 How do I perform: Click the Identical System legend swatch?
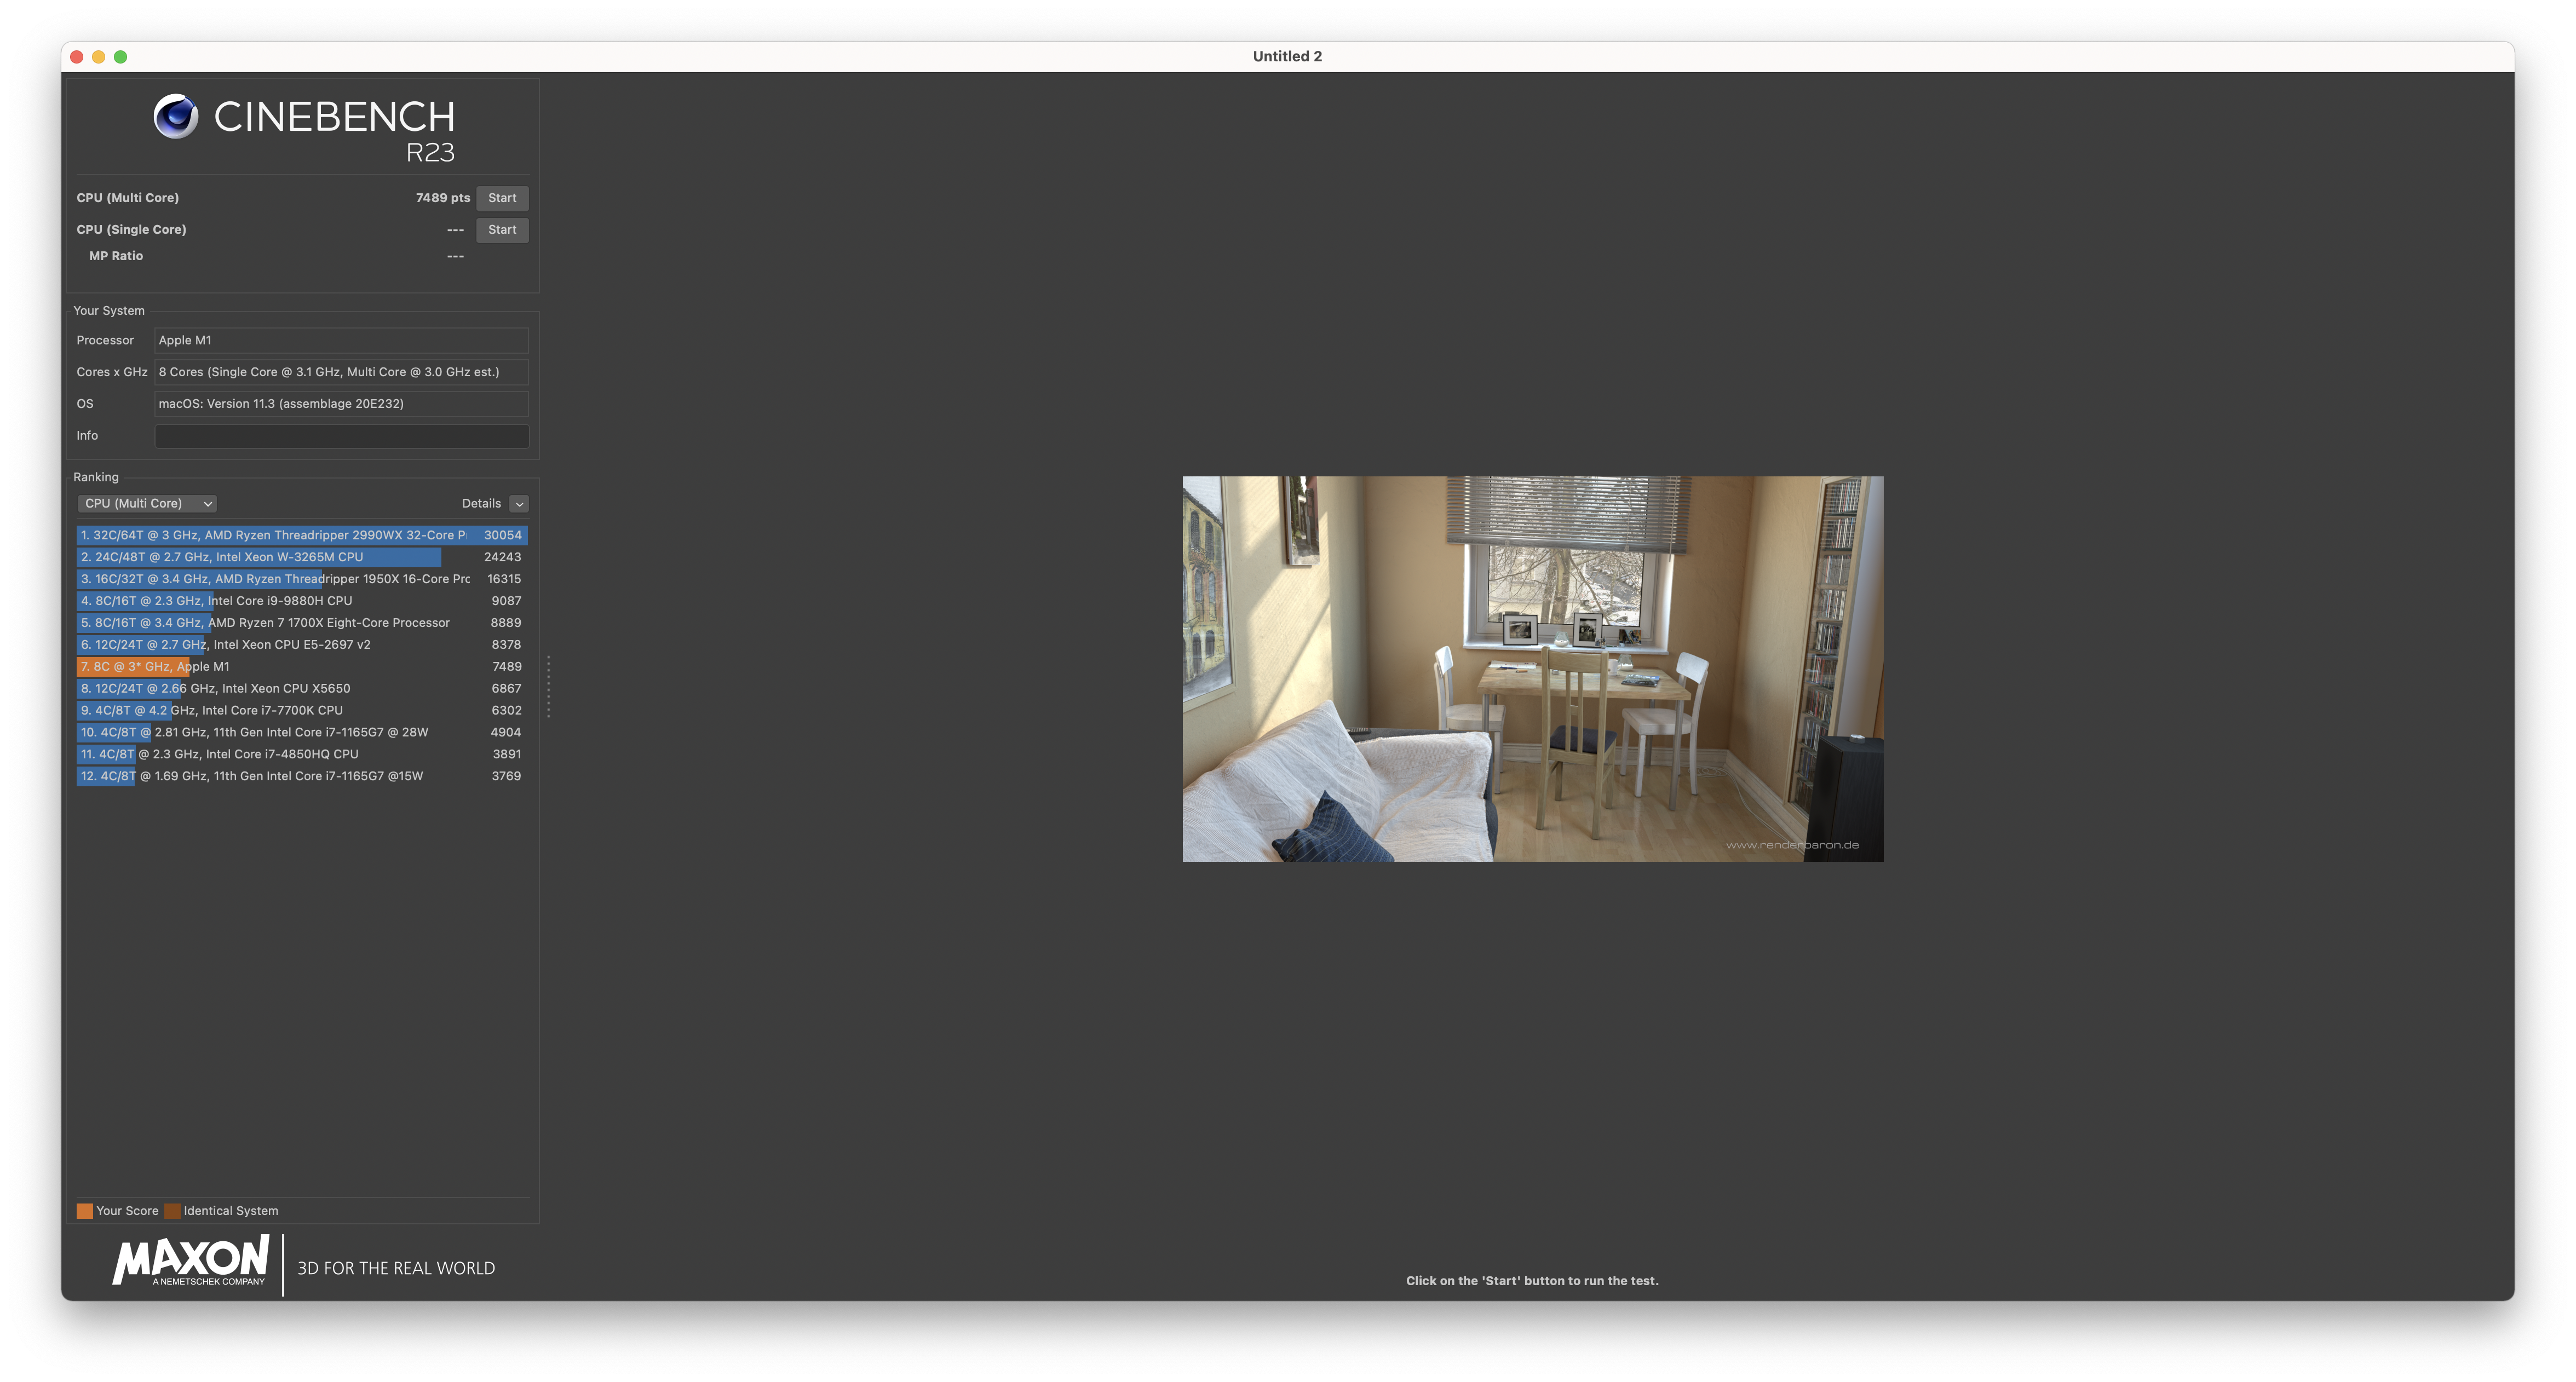(x=172, y=1211)
